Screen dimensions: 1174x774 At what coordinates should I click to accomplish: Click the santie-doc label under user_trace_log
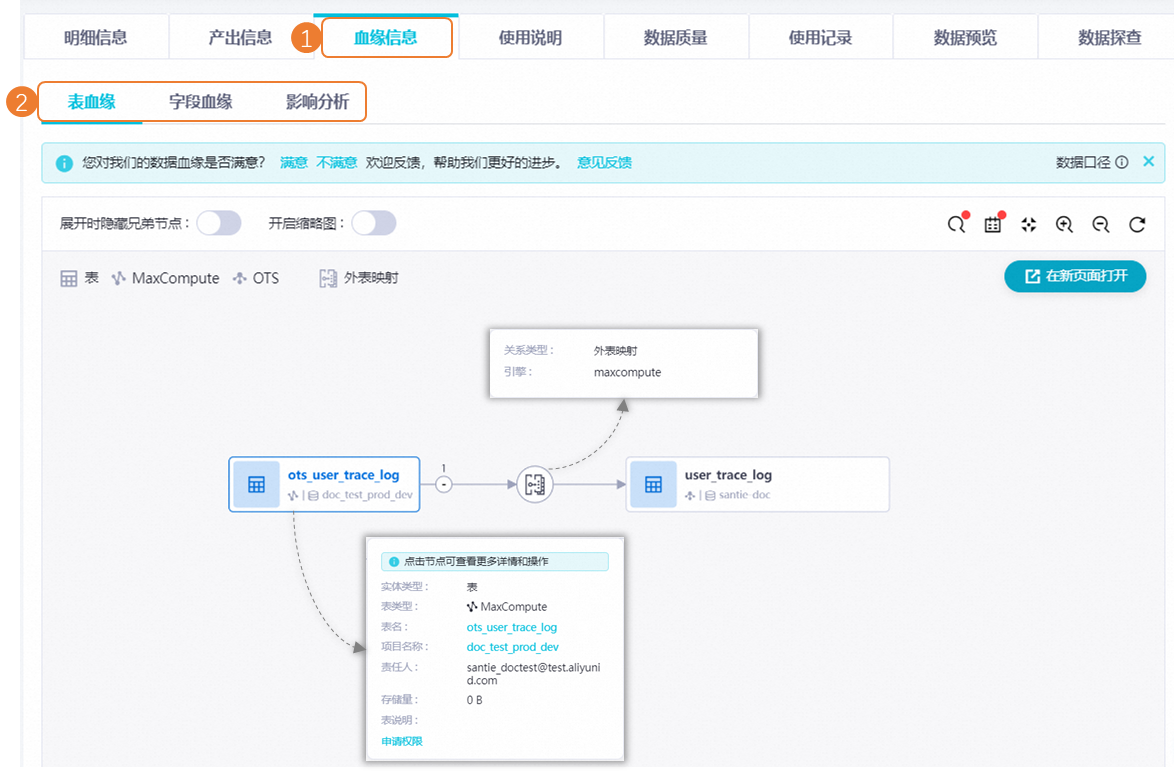[x=744, y=495]
